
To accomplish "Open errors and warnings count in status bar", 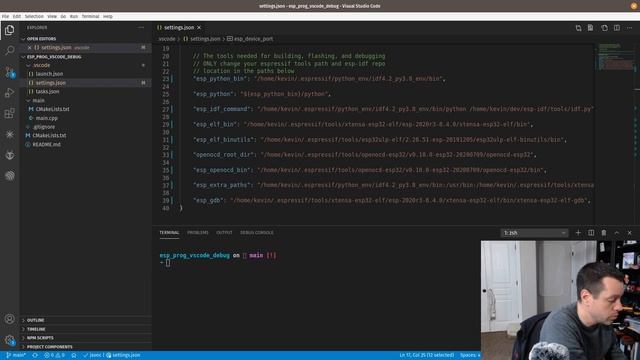I will click(x=54, y=356).
